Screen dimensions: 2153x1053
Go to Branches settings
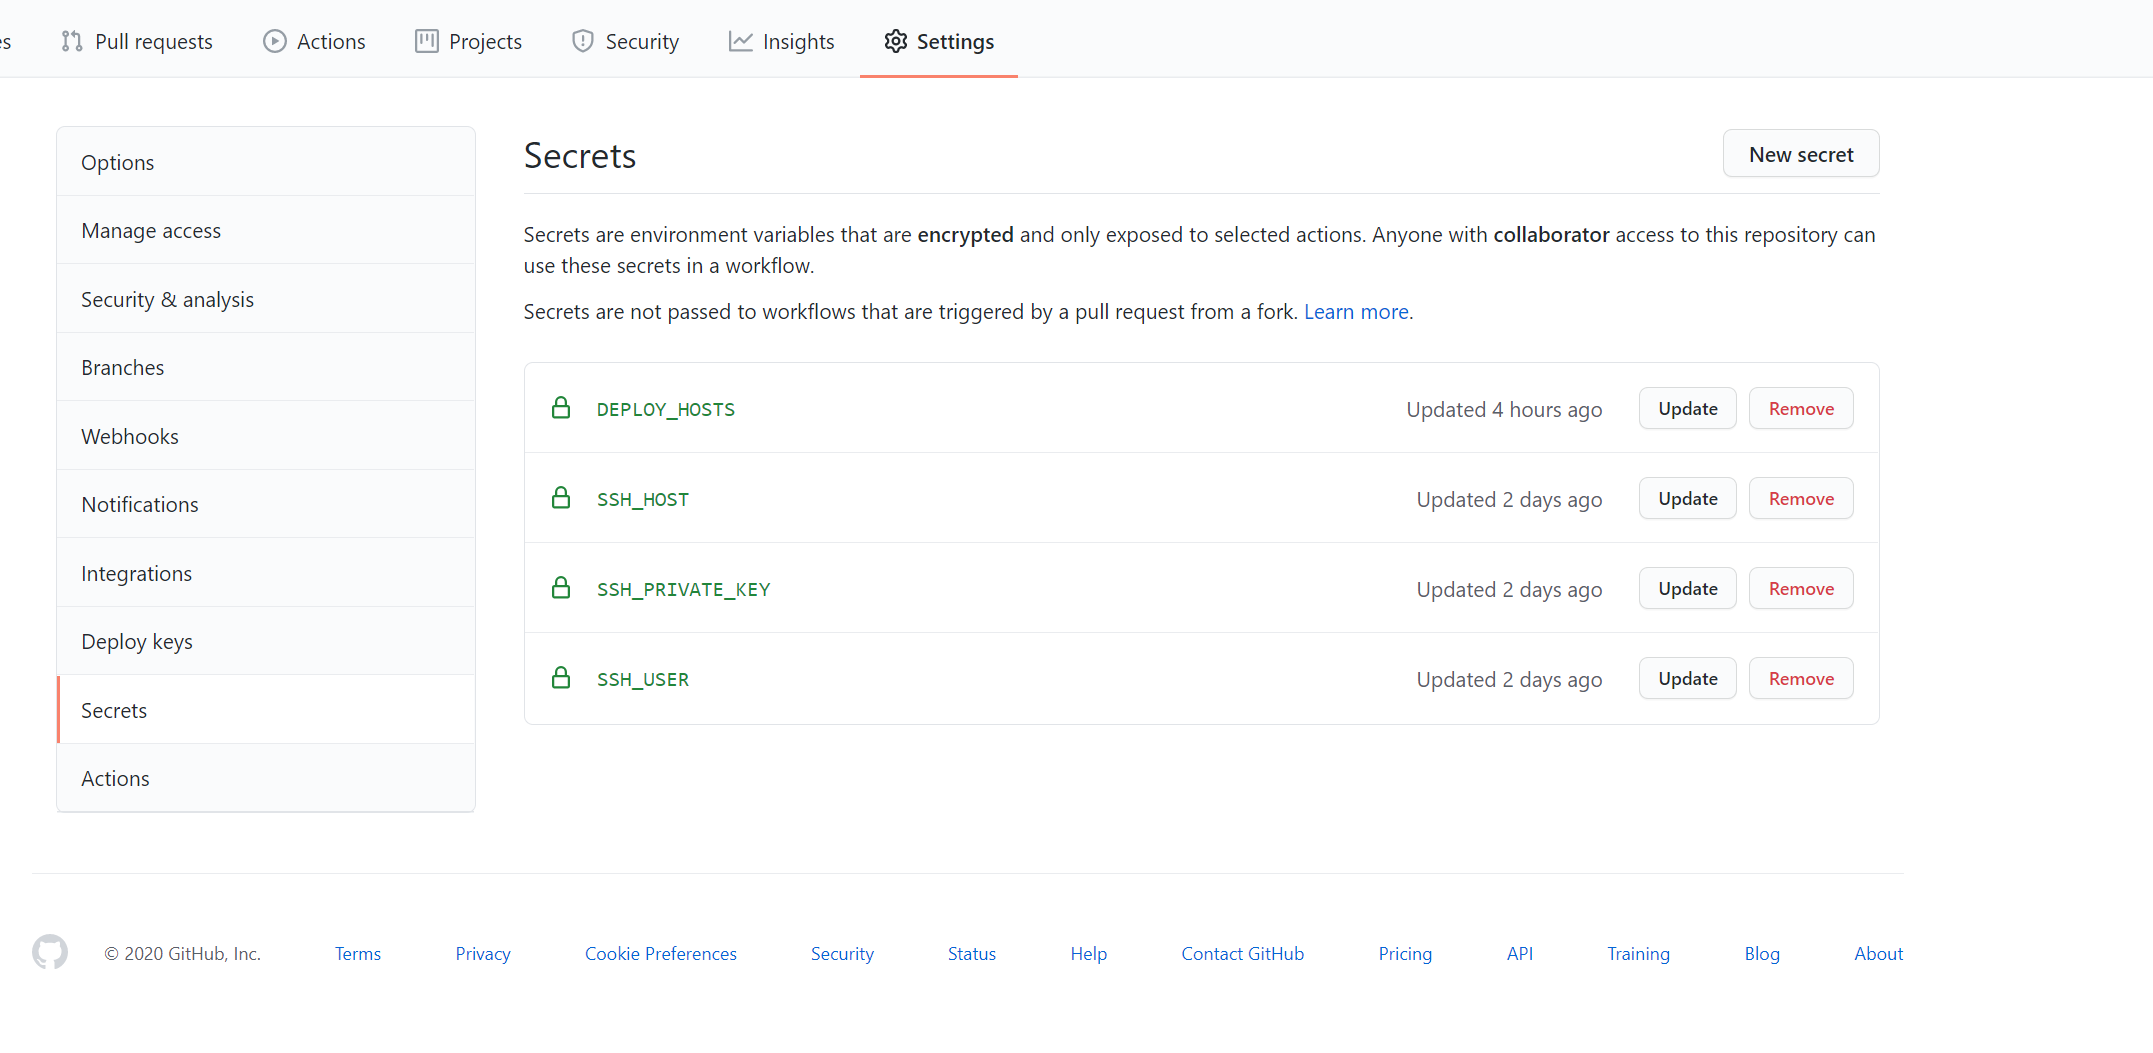[x=266, y=367]
